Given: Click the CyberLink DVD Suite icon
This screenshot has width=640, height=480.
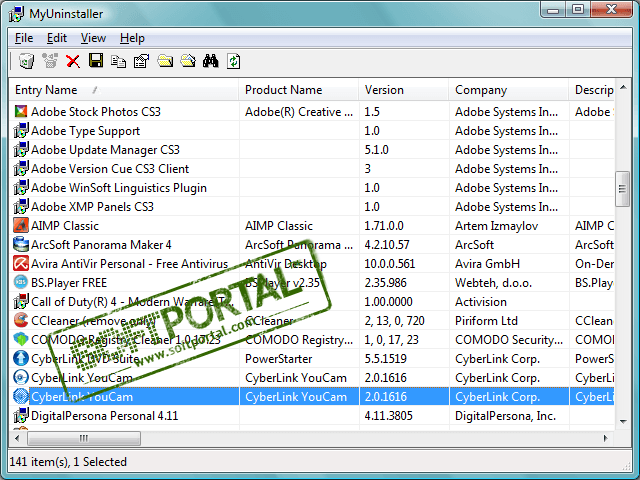Looking at the screenshot, I should pos(21,358).
